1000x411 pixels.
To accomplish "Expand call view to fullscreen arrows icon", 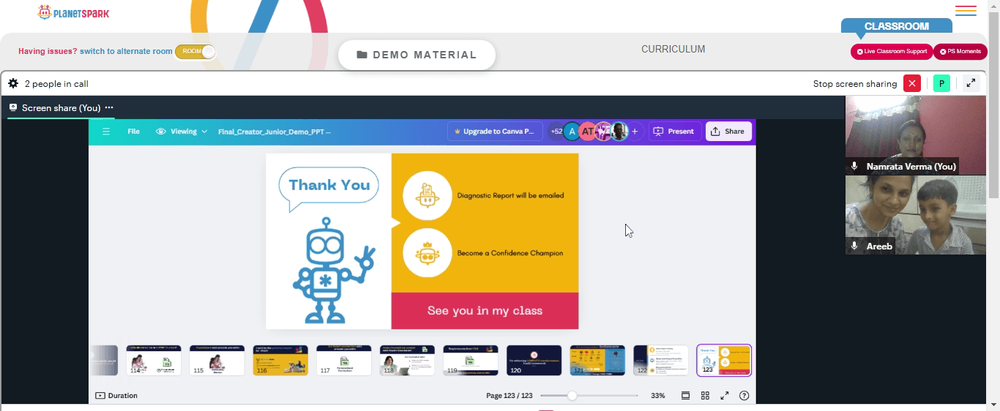I will pyautogui.click(x=971, y=84).
